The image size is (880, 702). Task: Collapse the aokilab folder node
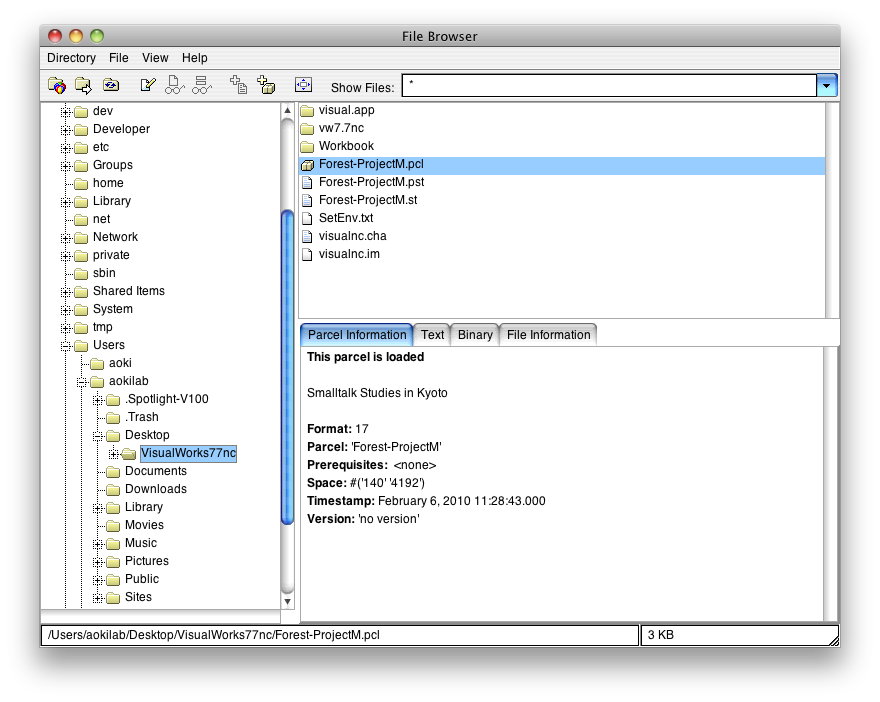(82, 382)
